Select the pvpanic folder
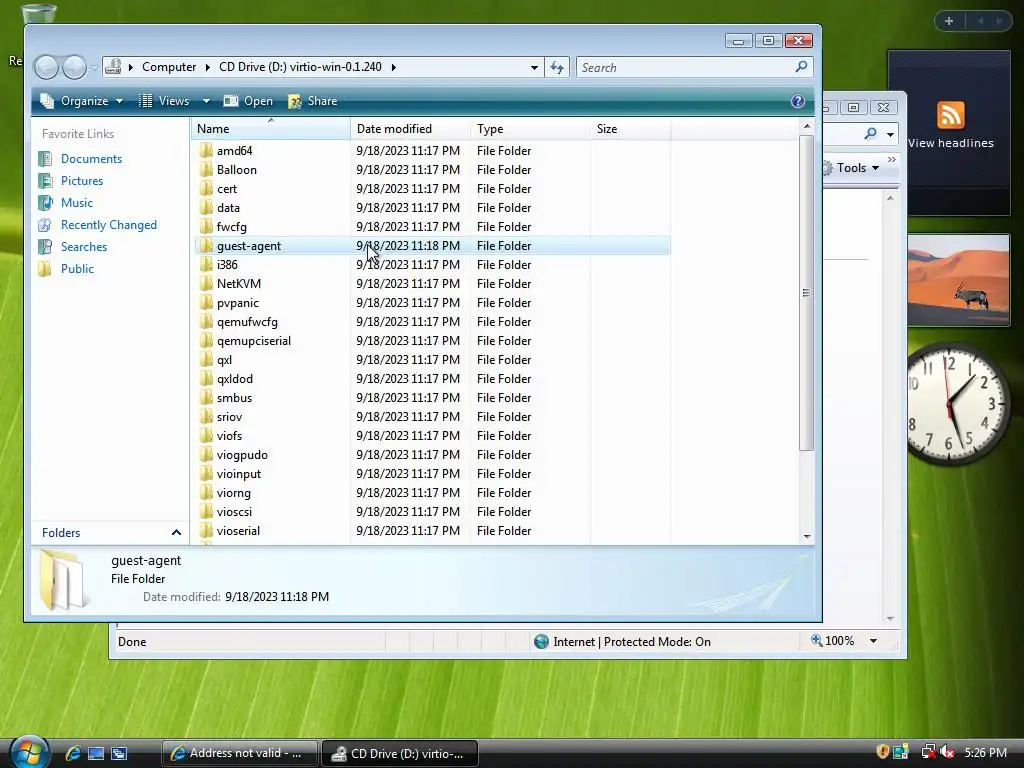Screen dimensions: 1024x768 click(x=238, y=303)
